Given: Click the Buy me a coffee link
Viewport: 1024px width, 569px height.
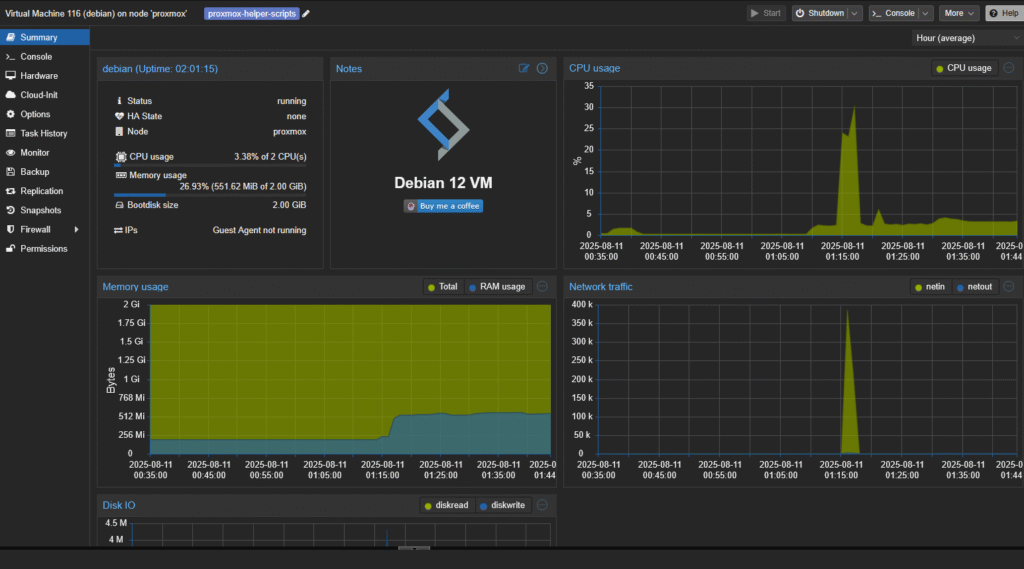Looking at the screenshot, I should point(443,206).
